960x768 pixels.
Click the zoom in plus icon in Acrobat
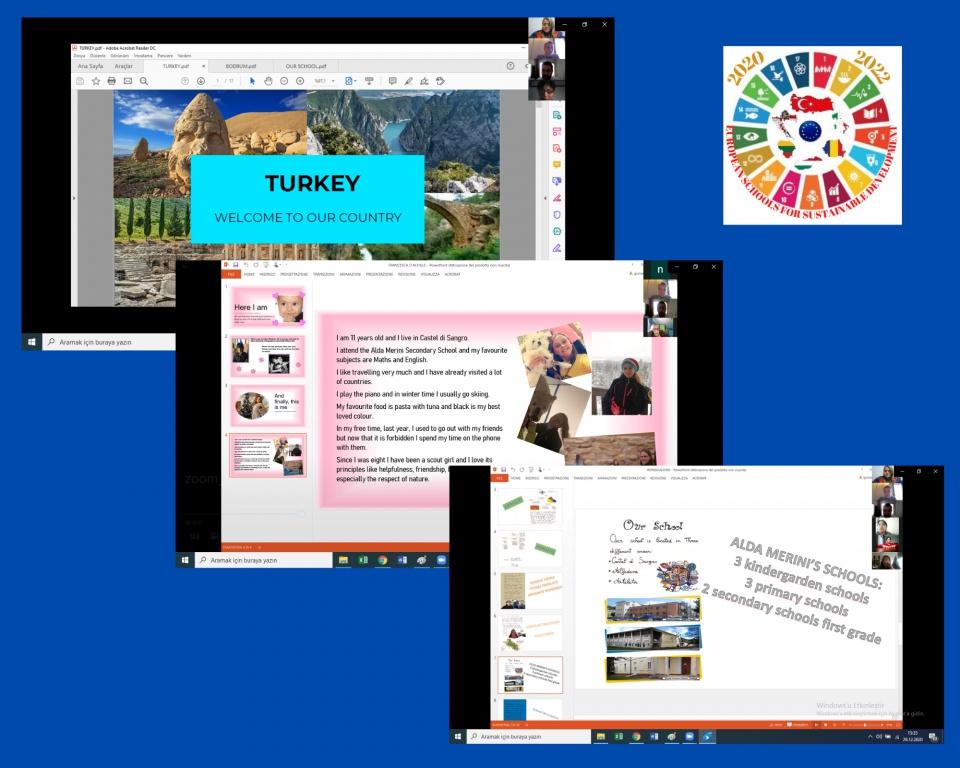300,81
